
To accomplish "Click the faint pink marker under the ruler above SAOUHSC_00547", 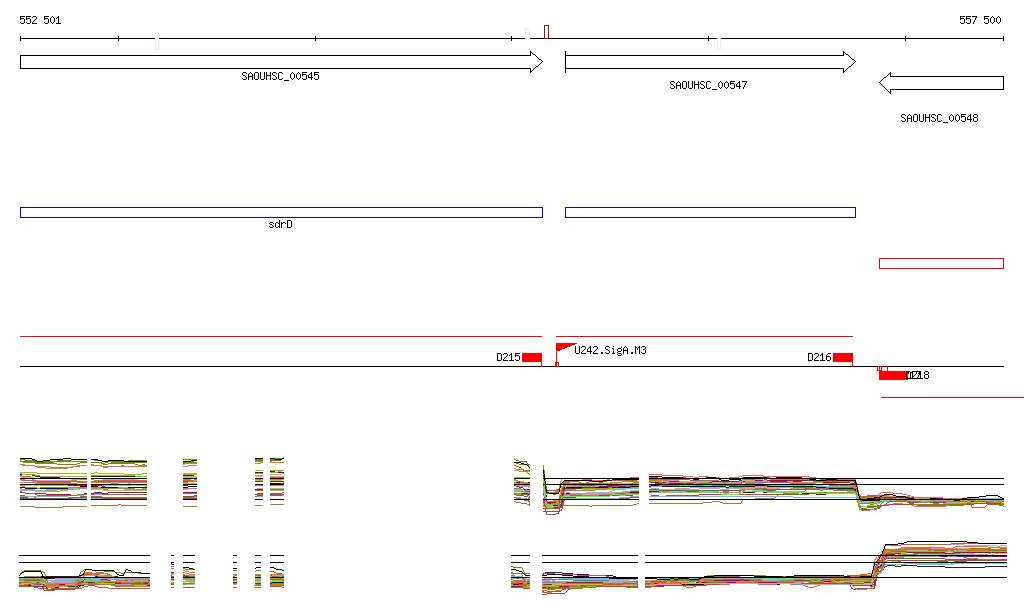I will click(718, 44).
